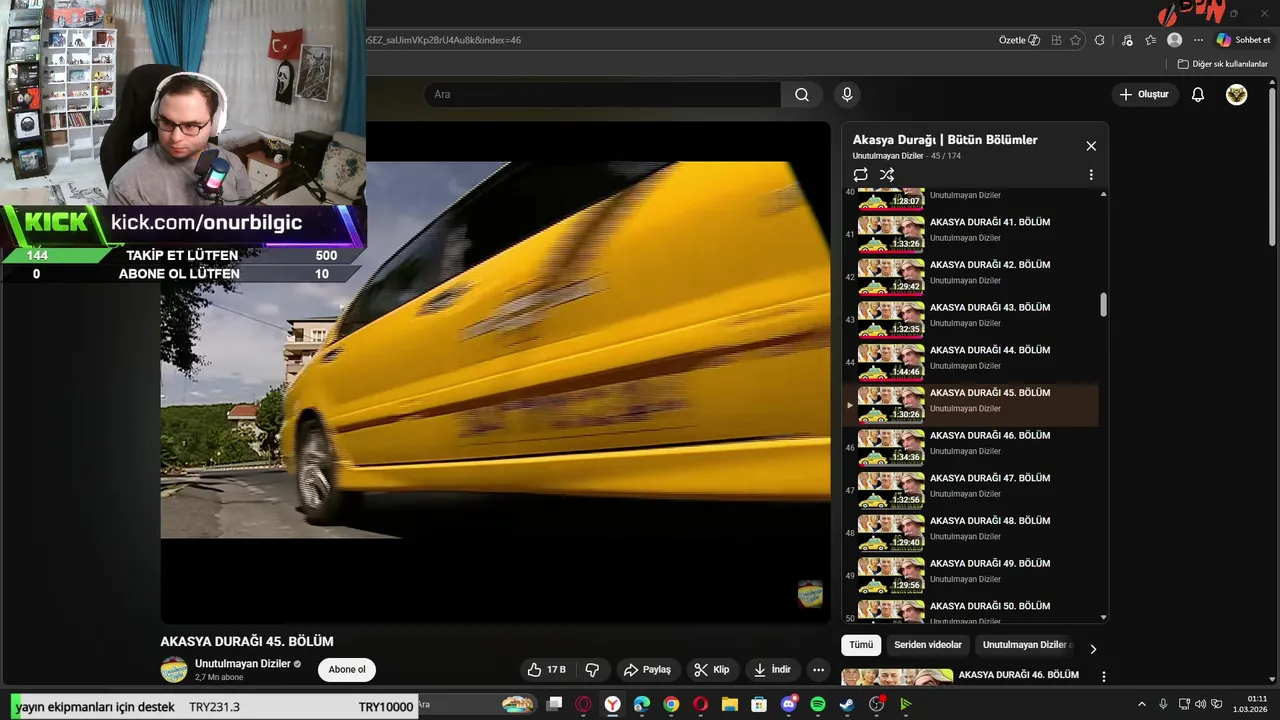Click the YouTube search magnifier button

pos(802,94)
